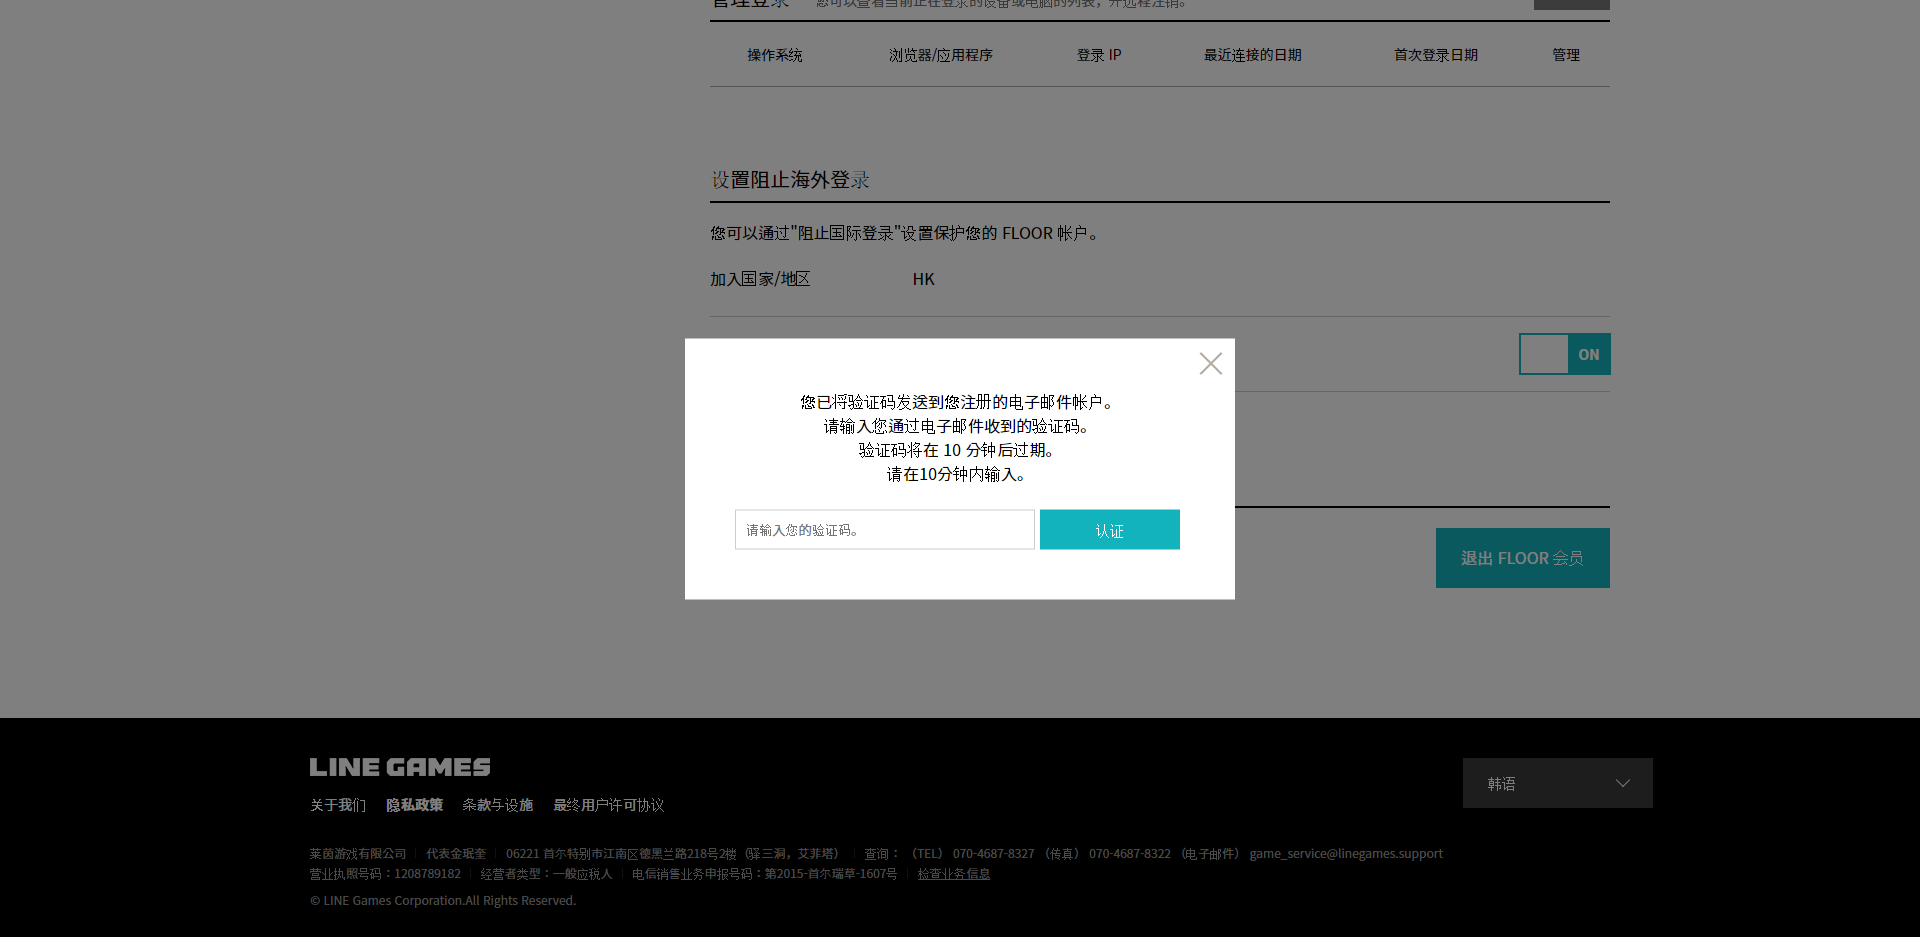Click the 验证码将在 10 分钟后过期 message

point(957,450)
